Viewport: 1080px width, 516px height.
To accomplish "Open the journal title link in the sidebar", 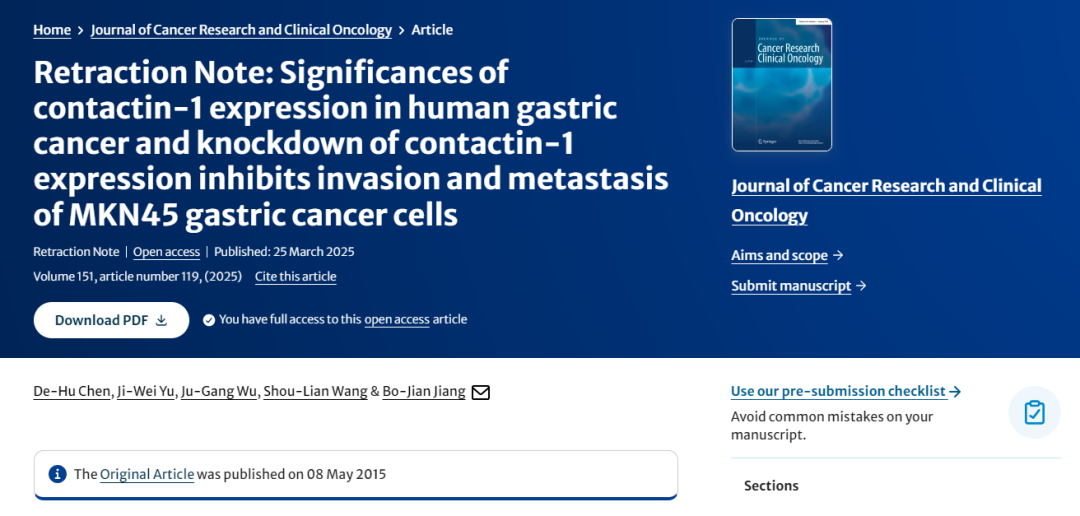I will (x=886, y=200).
